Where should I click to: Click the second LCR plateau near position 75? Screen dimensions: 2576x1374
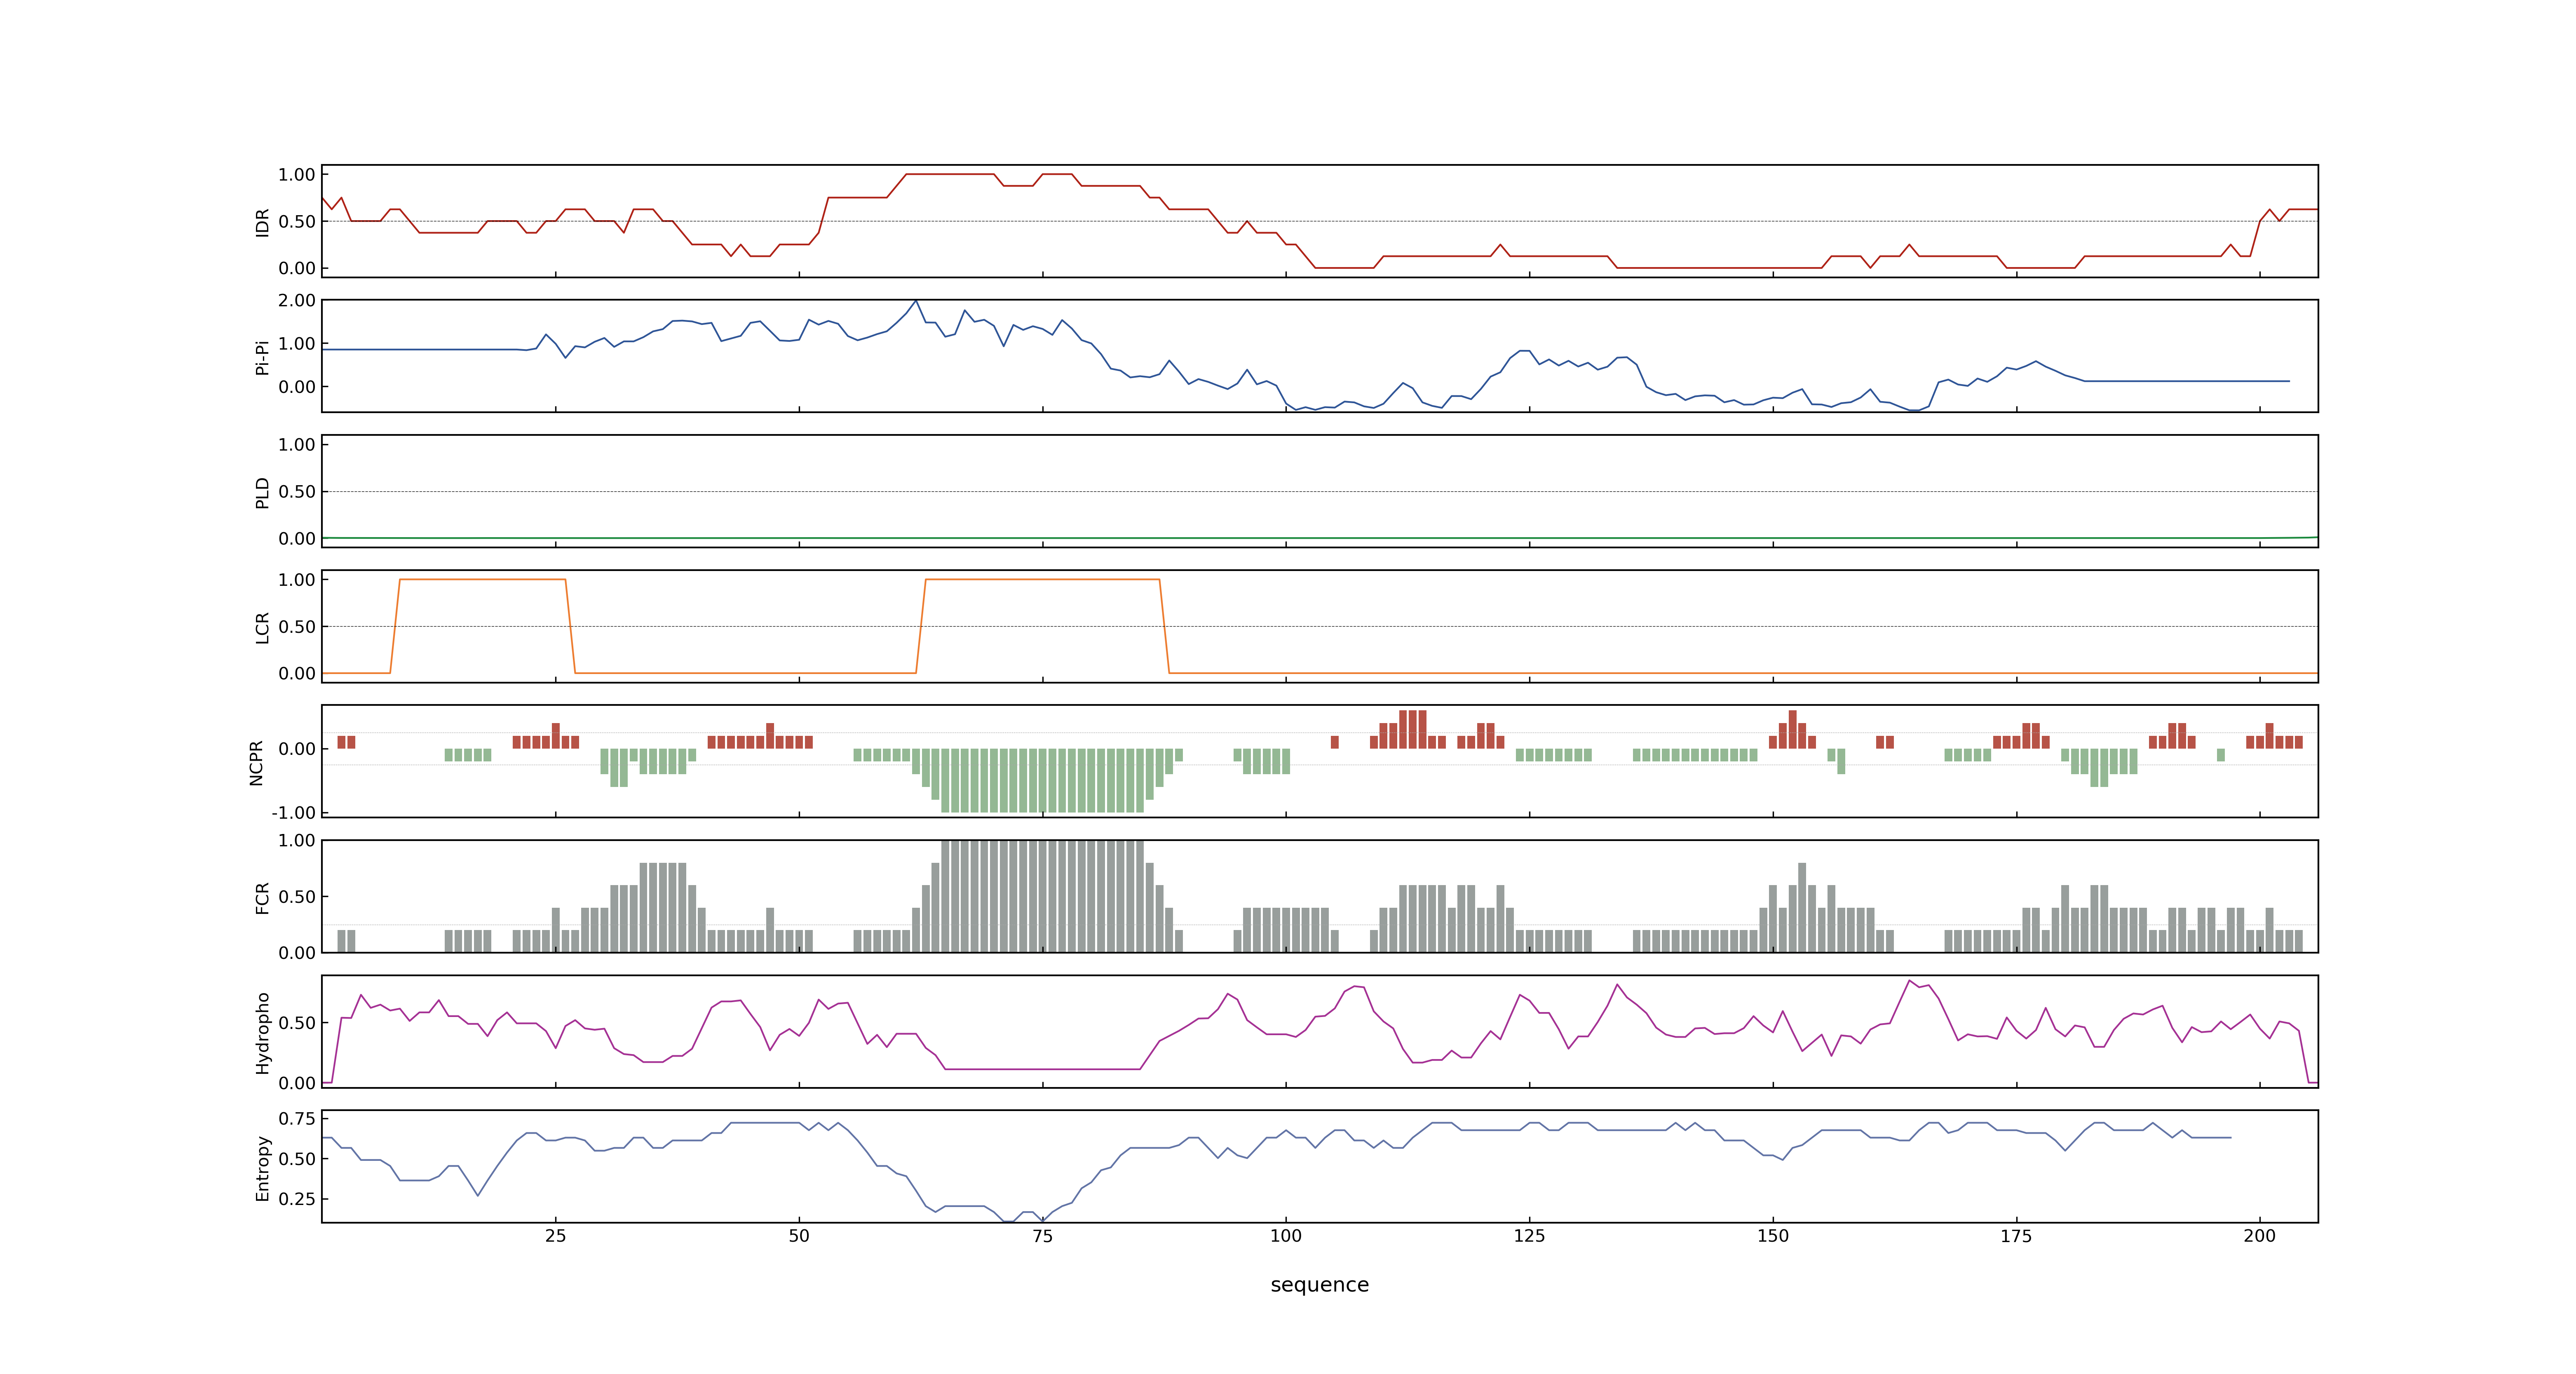click(1042, 579)
